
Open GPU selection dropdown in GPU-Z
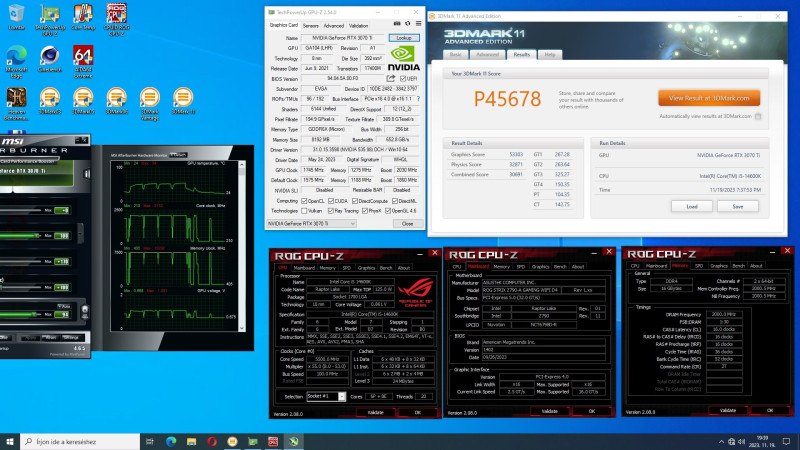pos(311,223)
